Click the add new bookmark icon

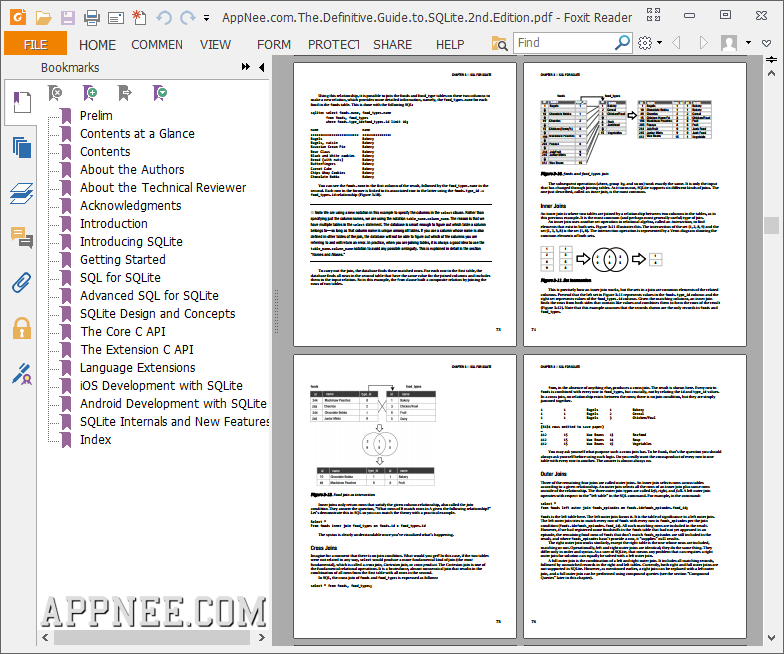(x=90, y=93)
